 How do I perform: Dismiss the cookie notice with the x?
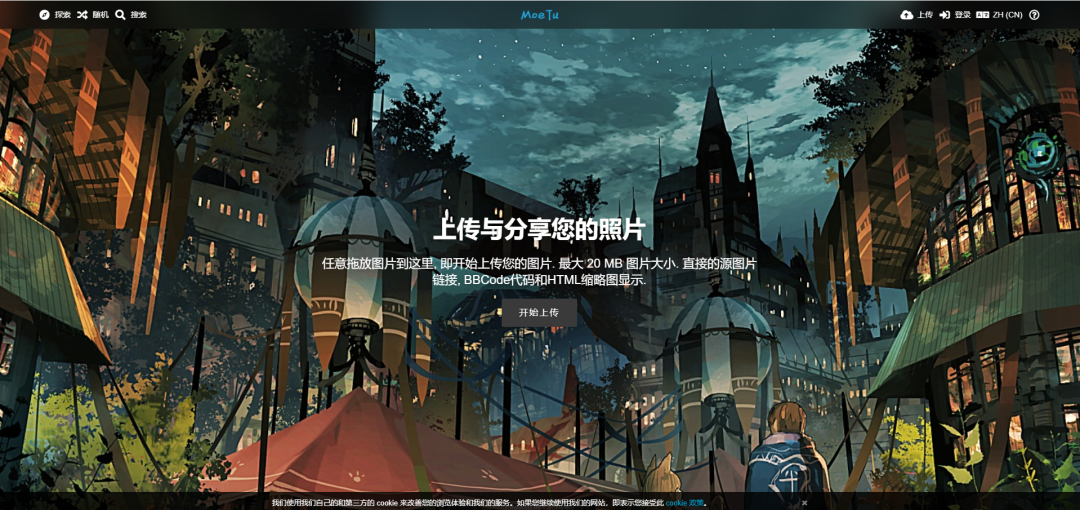(804, 502)
